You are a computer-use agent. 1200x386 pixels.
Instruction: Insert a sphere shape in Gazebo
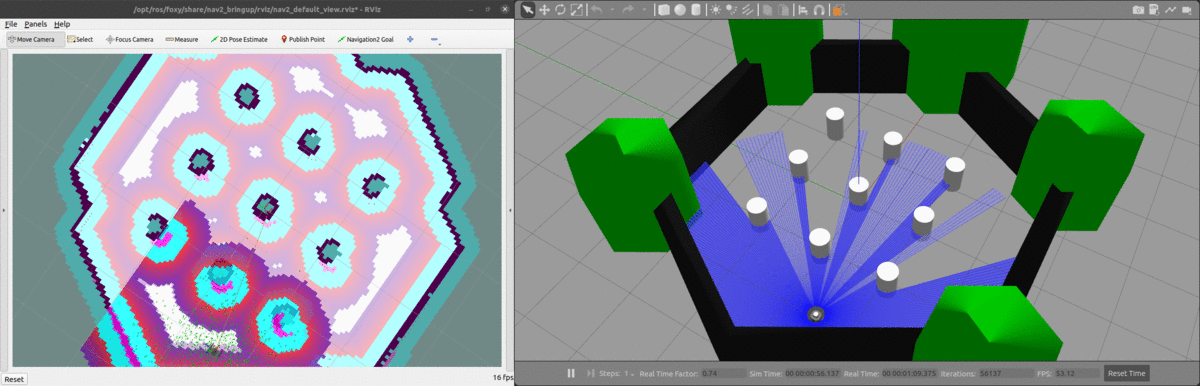tap(680, 10)
